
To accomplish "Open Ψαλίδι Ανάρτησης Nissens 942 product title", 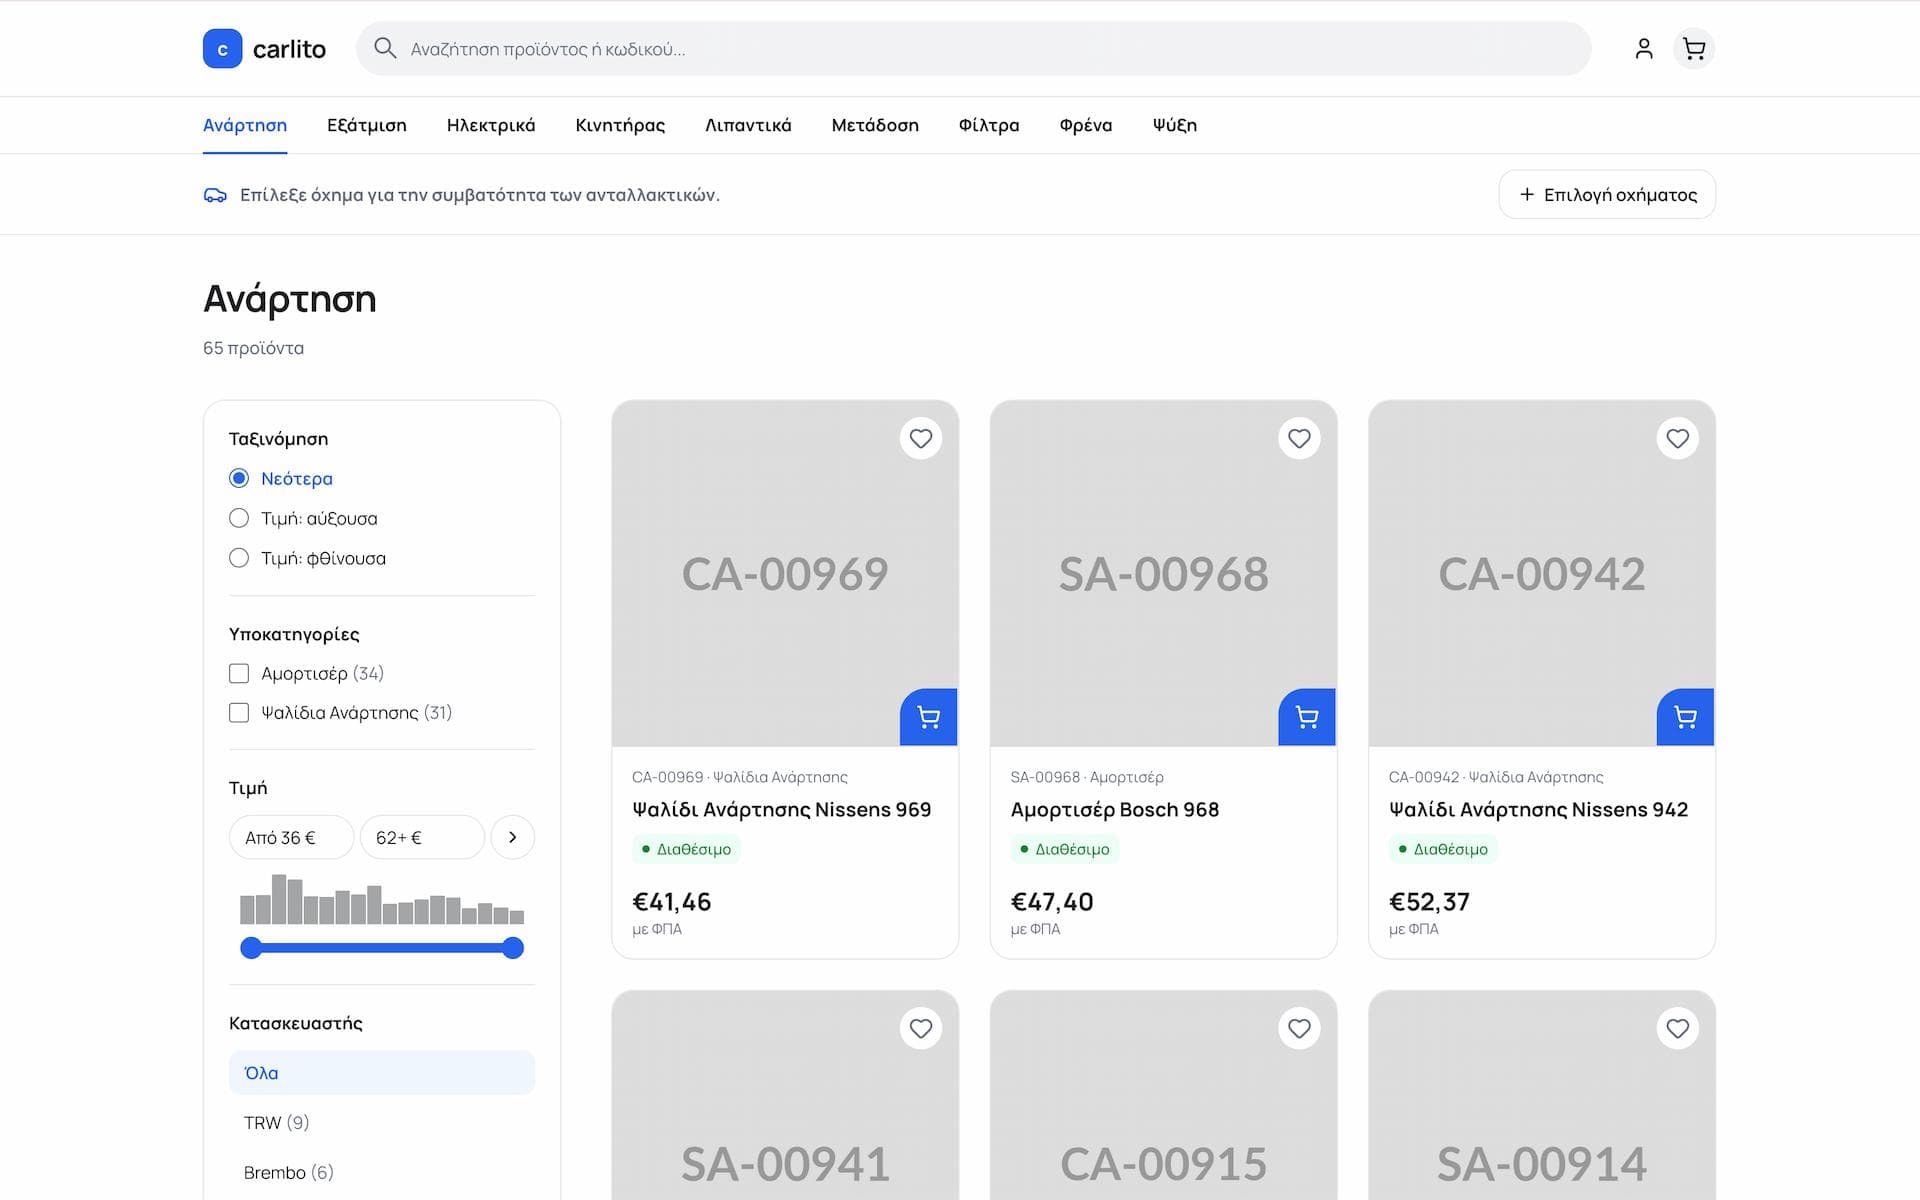I will pos(1538,809).
